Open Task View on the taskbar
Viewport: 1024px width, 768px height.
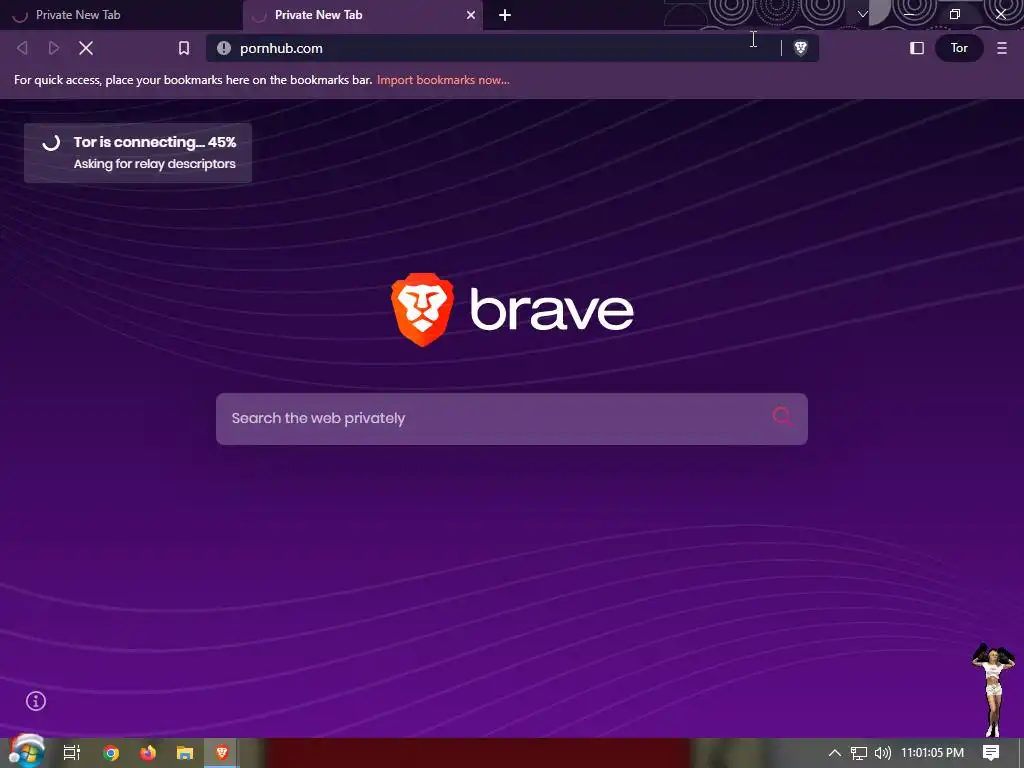[72, 752]
